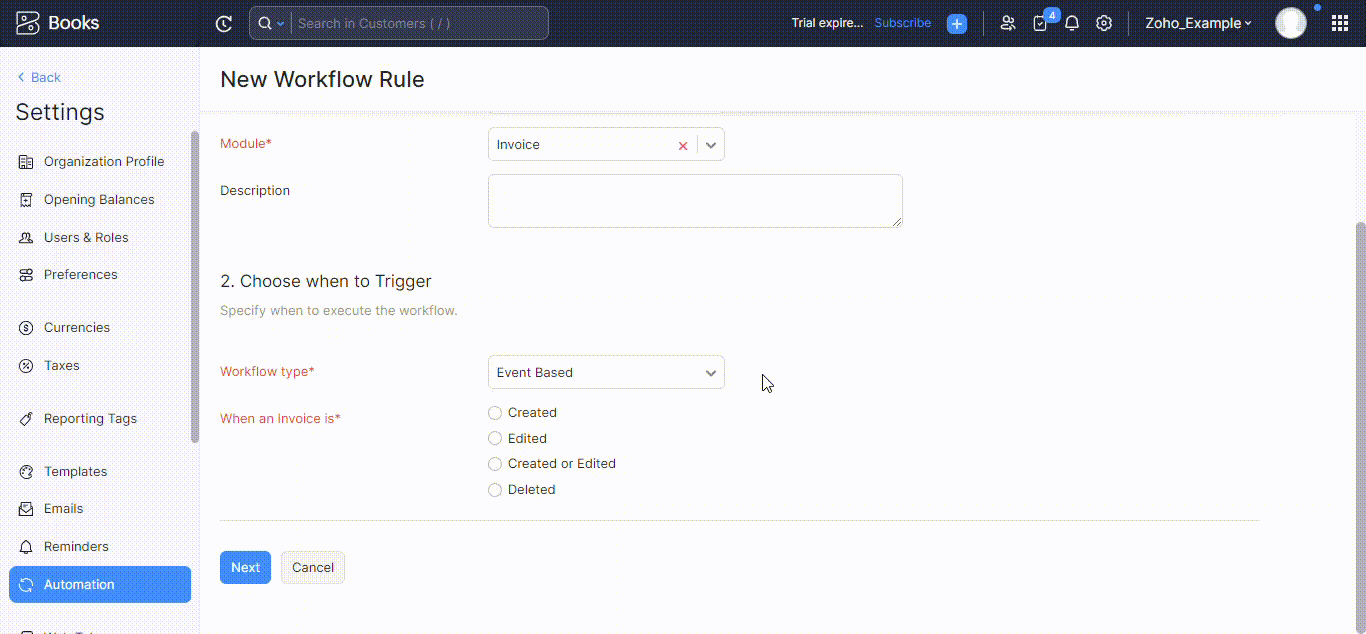Choose the Created or Edited trigger option
The image size is (1366, 634).
[495, 463]
